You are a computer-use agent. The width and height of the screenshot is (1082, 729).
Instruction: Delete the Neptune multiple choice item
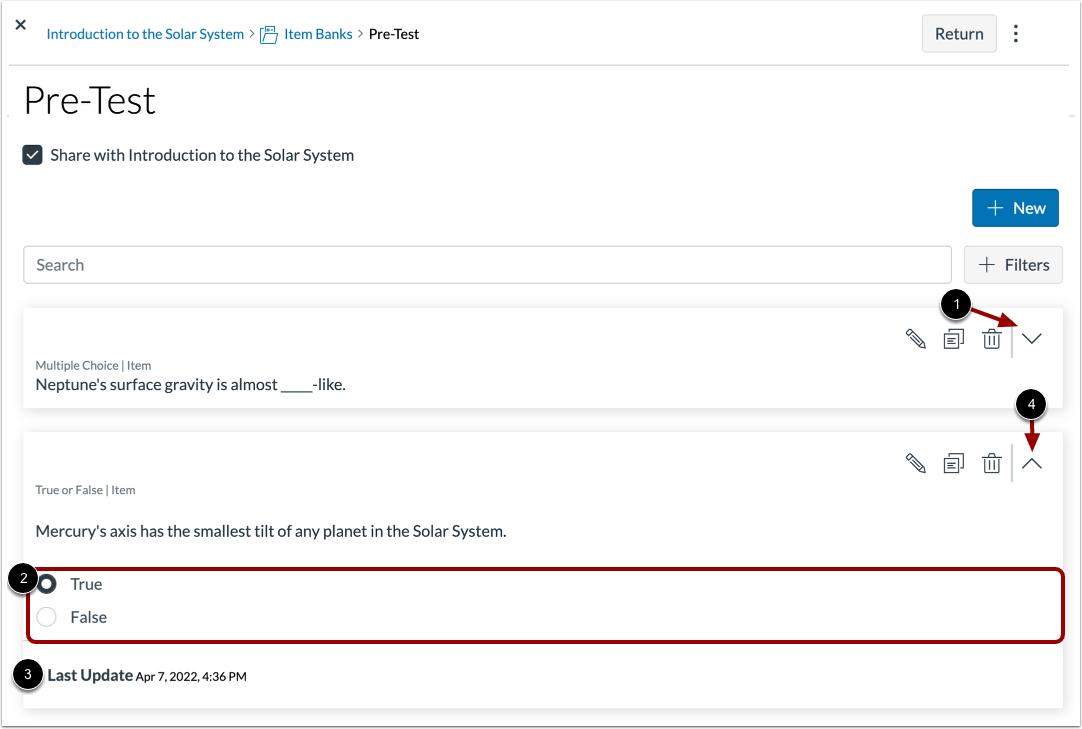click(x=991, y=338)
